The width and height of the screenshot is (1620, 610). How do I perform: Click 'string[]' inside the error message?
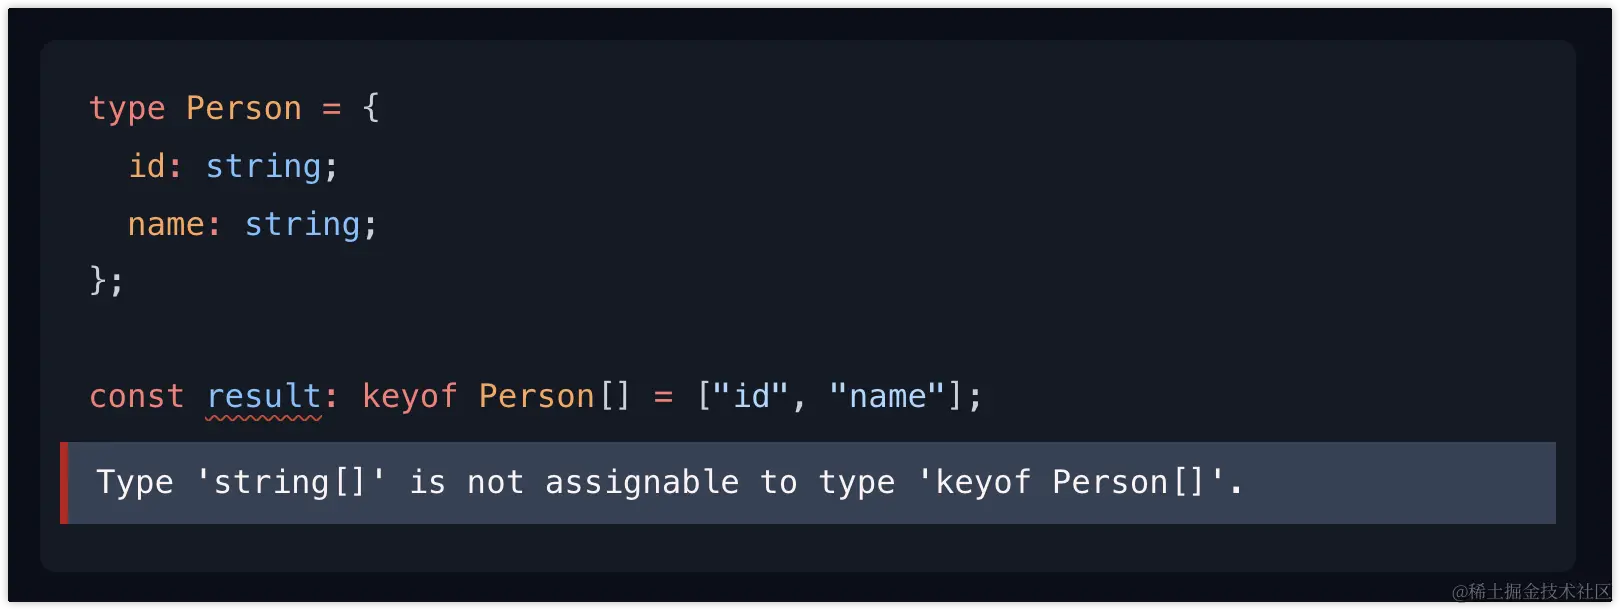click(291, 482)
